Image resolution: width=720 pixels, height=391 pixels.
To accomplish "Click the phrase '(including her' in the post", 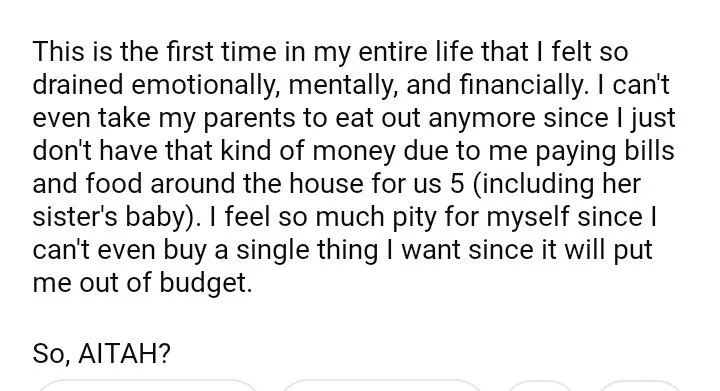I will click(555, 184).
